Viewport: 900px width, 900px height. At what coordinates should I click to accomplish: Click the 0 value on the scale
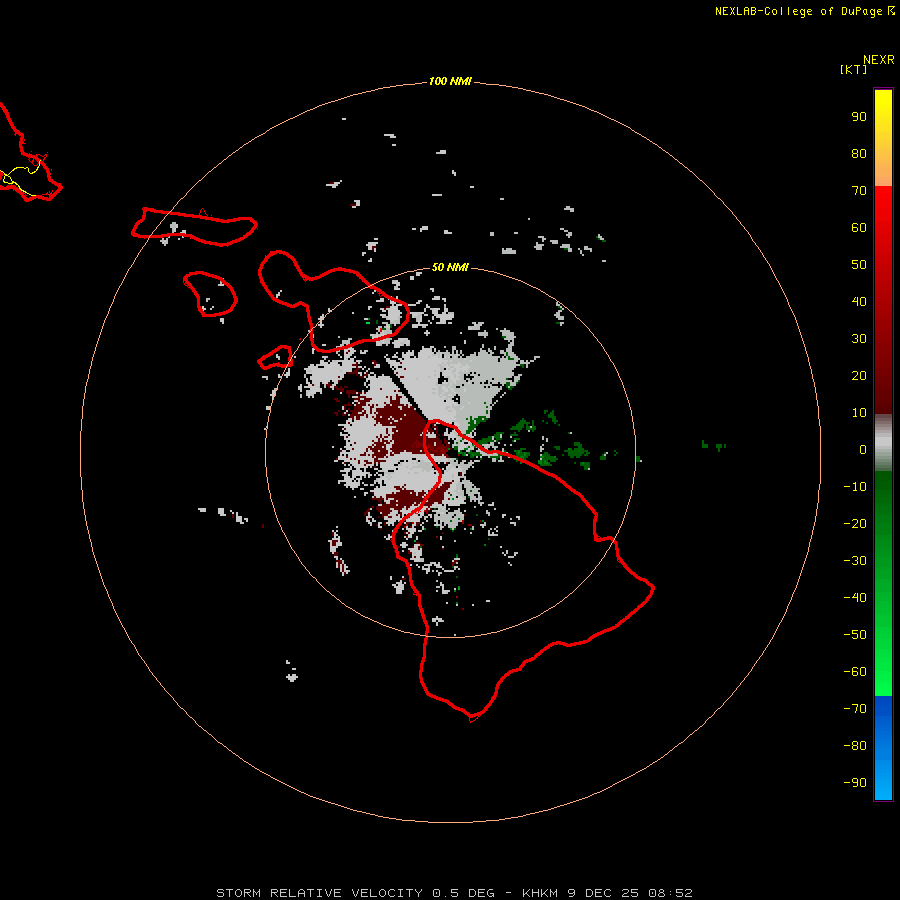[863, 449]
